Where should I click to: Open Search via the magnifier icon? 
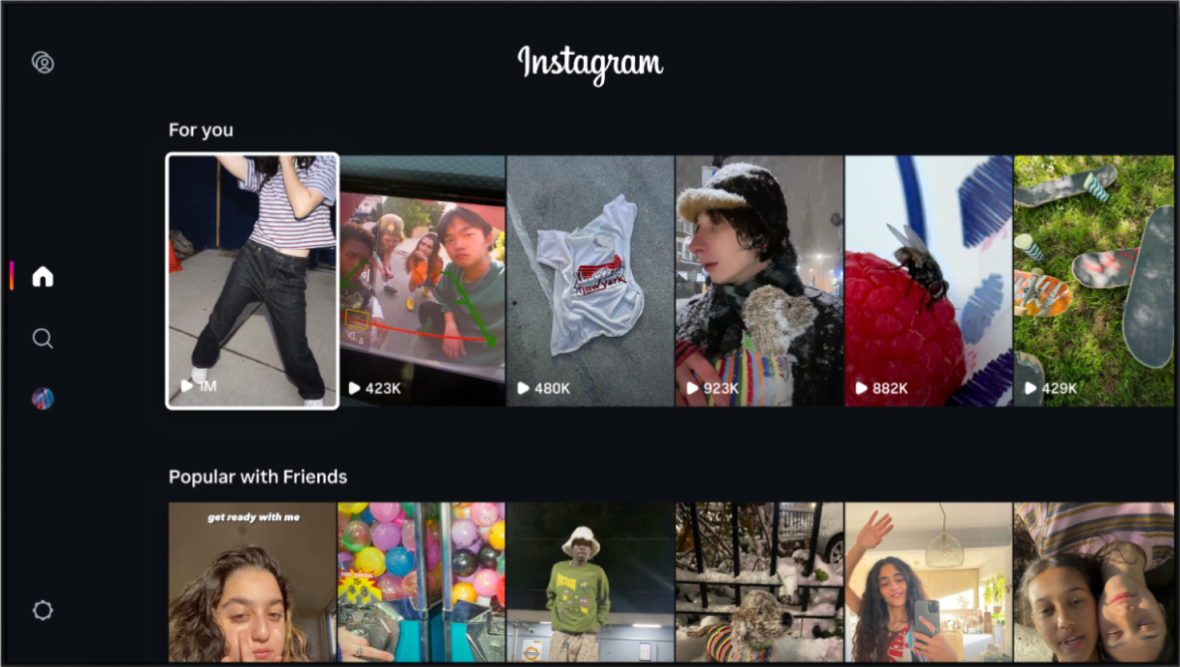point(43,338)
